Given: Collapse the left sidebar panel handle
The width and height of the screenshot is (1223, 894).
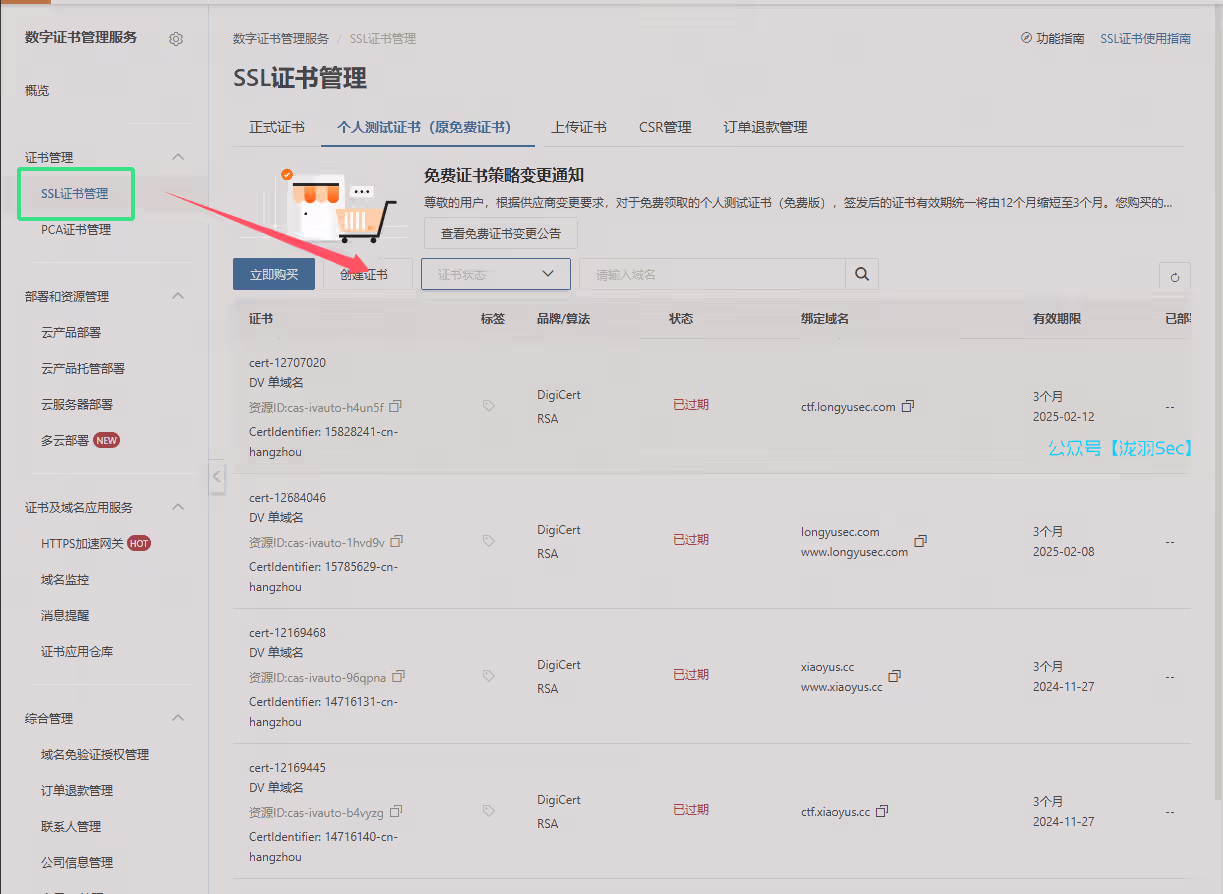Looking at the screenshot, I should [217, 477].
